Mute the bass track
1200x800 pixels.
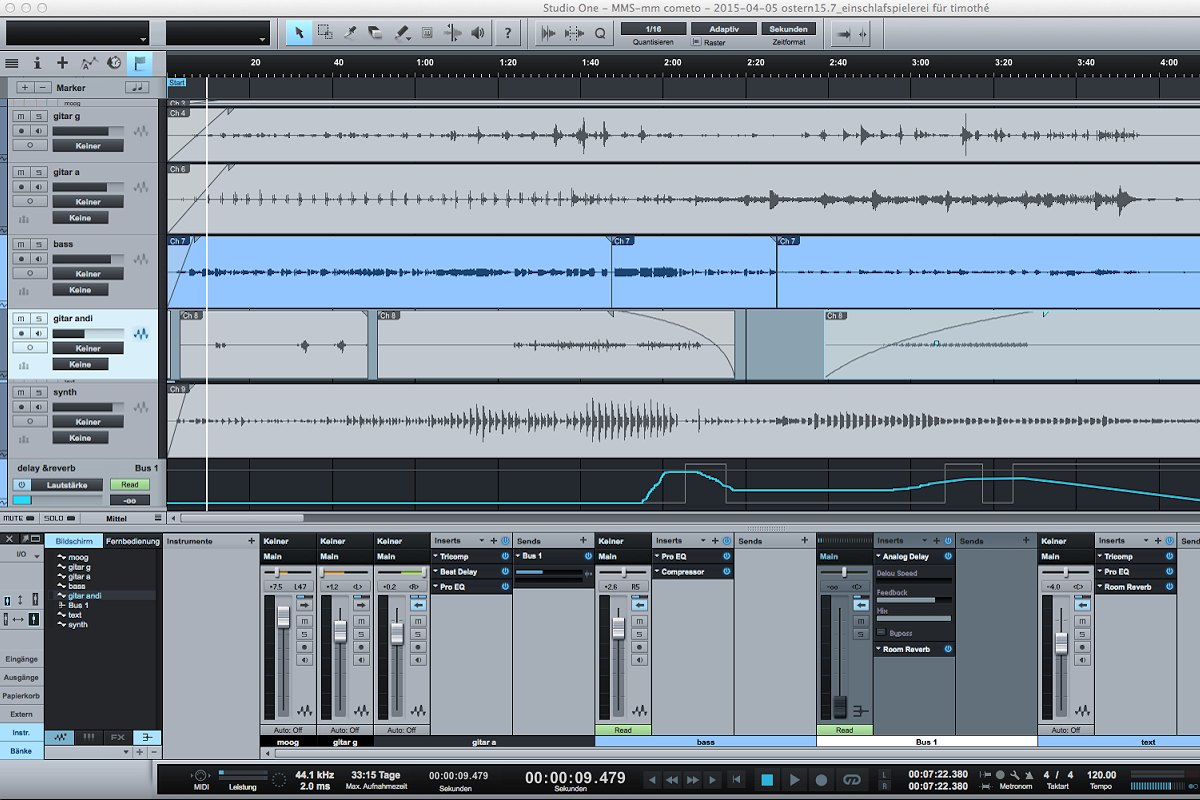pos(21,244)
